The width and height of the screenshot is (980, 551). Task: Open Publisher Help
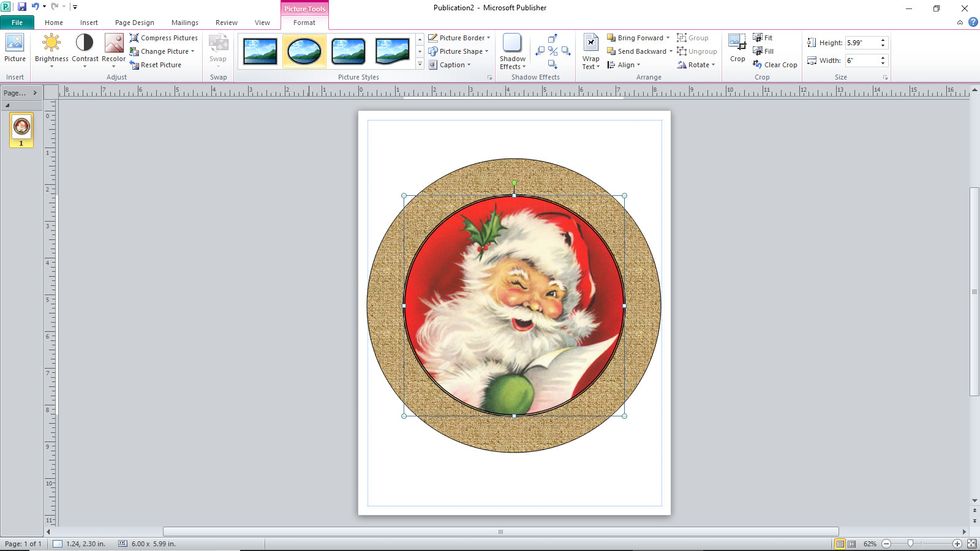click(x=972, y=22)
